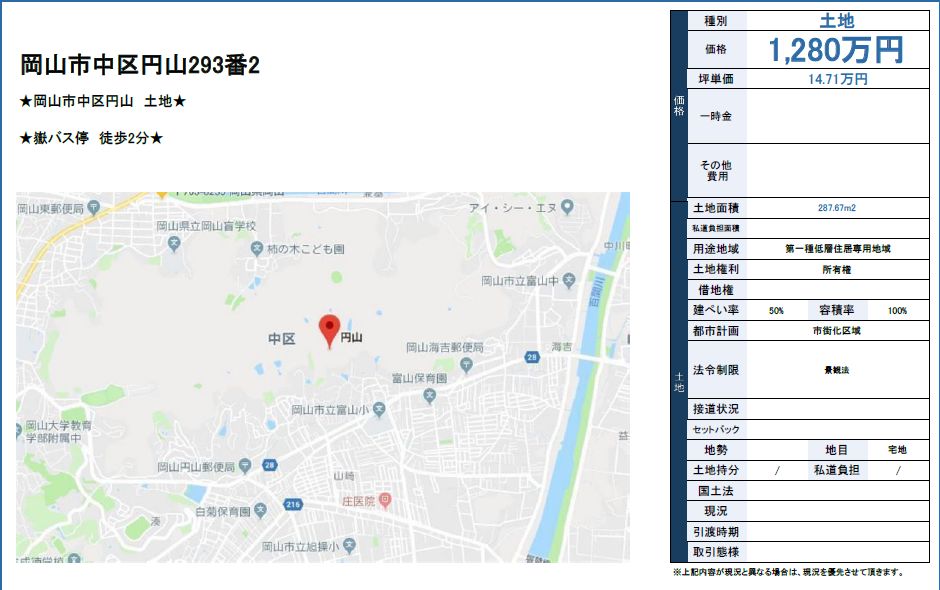940x590 pixels.
Task: Click the 市街化区域 city planning value
Action: coord(837,331)
